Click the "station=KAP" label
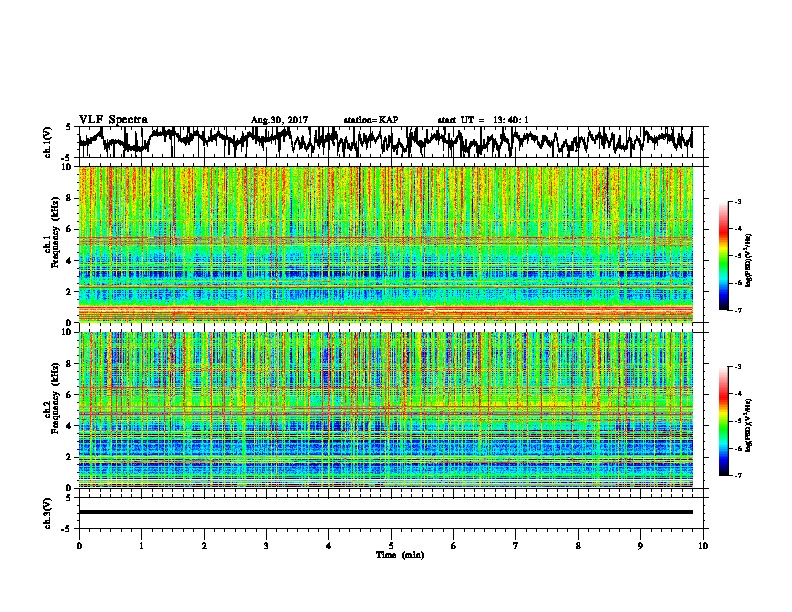 point(371,120)
